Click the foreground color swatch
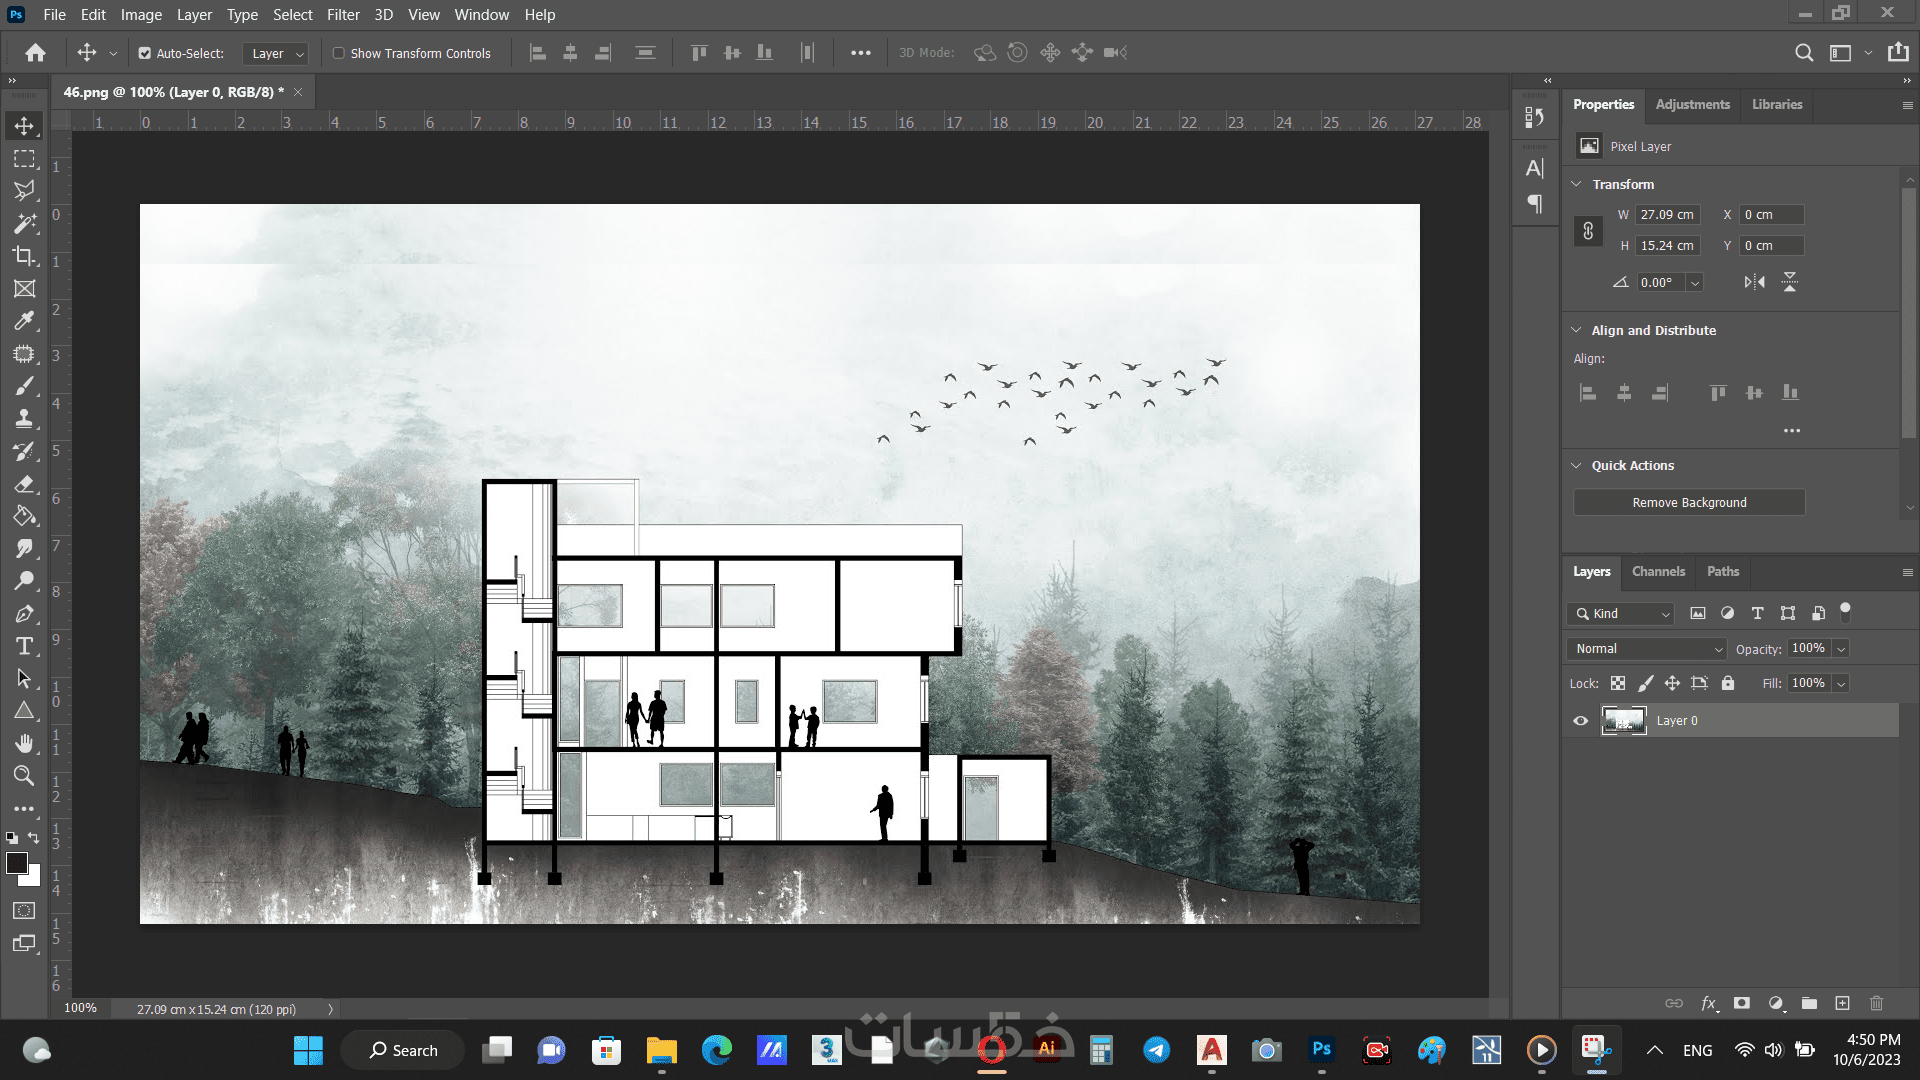 17,863
